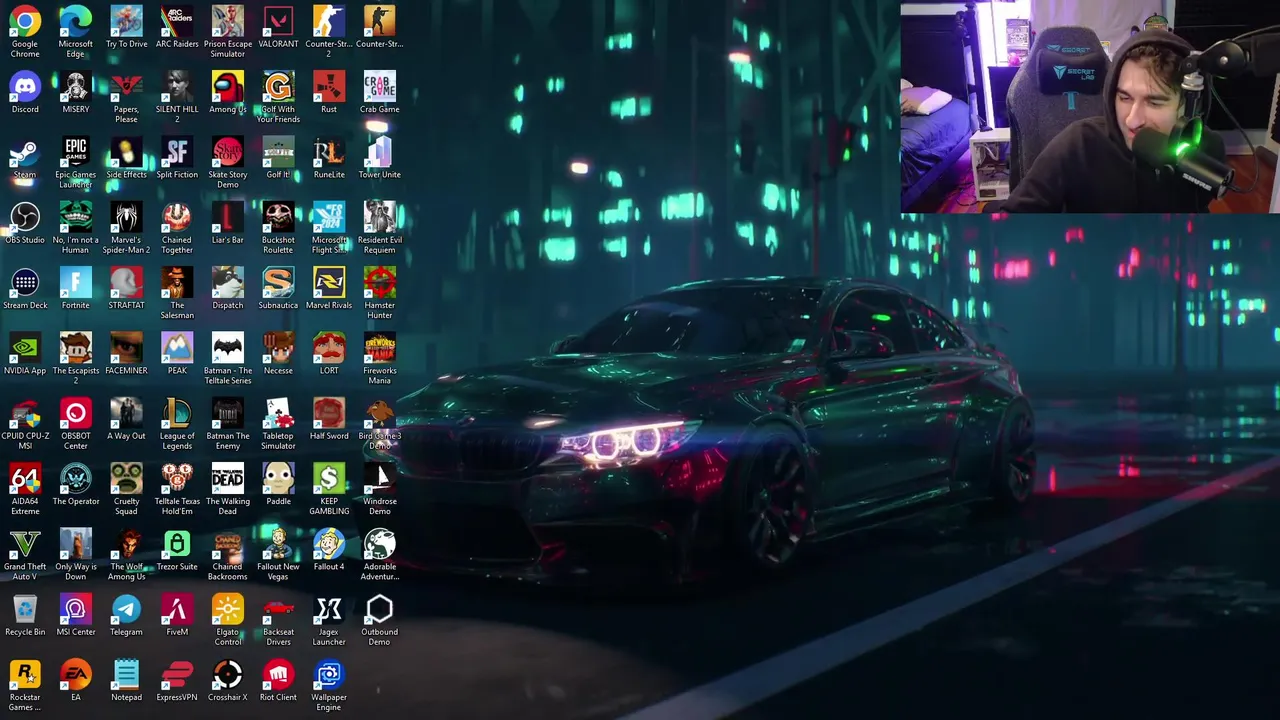This screenshot has width=1280, height=720.
Task: Select the Buckshot Roulette icon
Action: 278,218
